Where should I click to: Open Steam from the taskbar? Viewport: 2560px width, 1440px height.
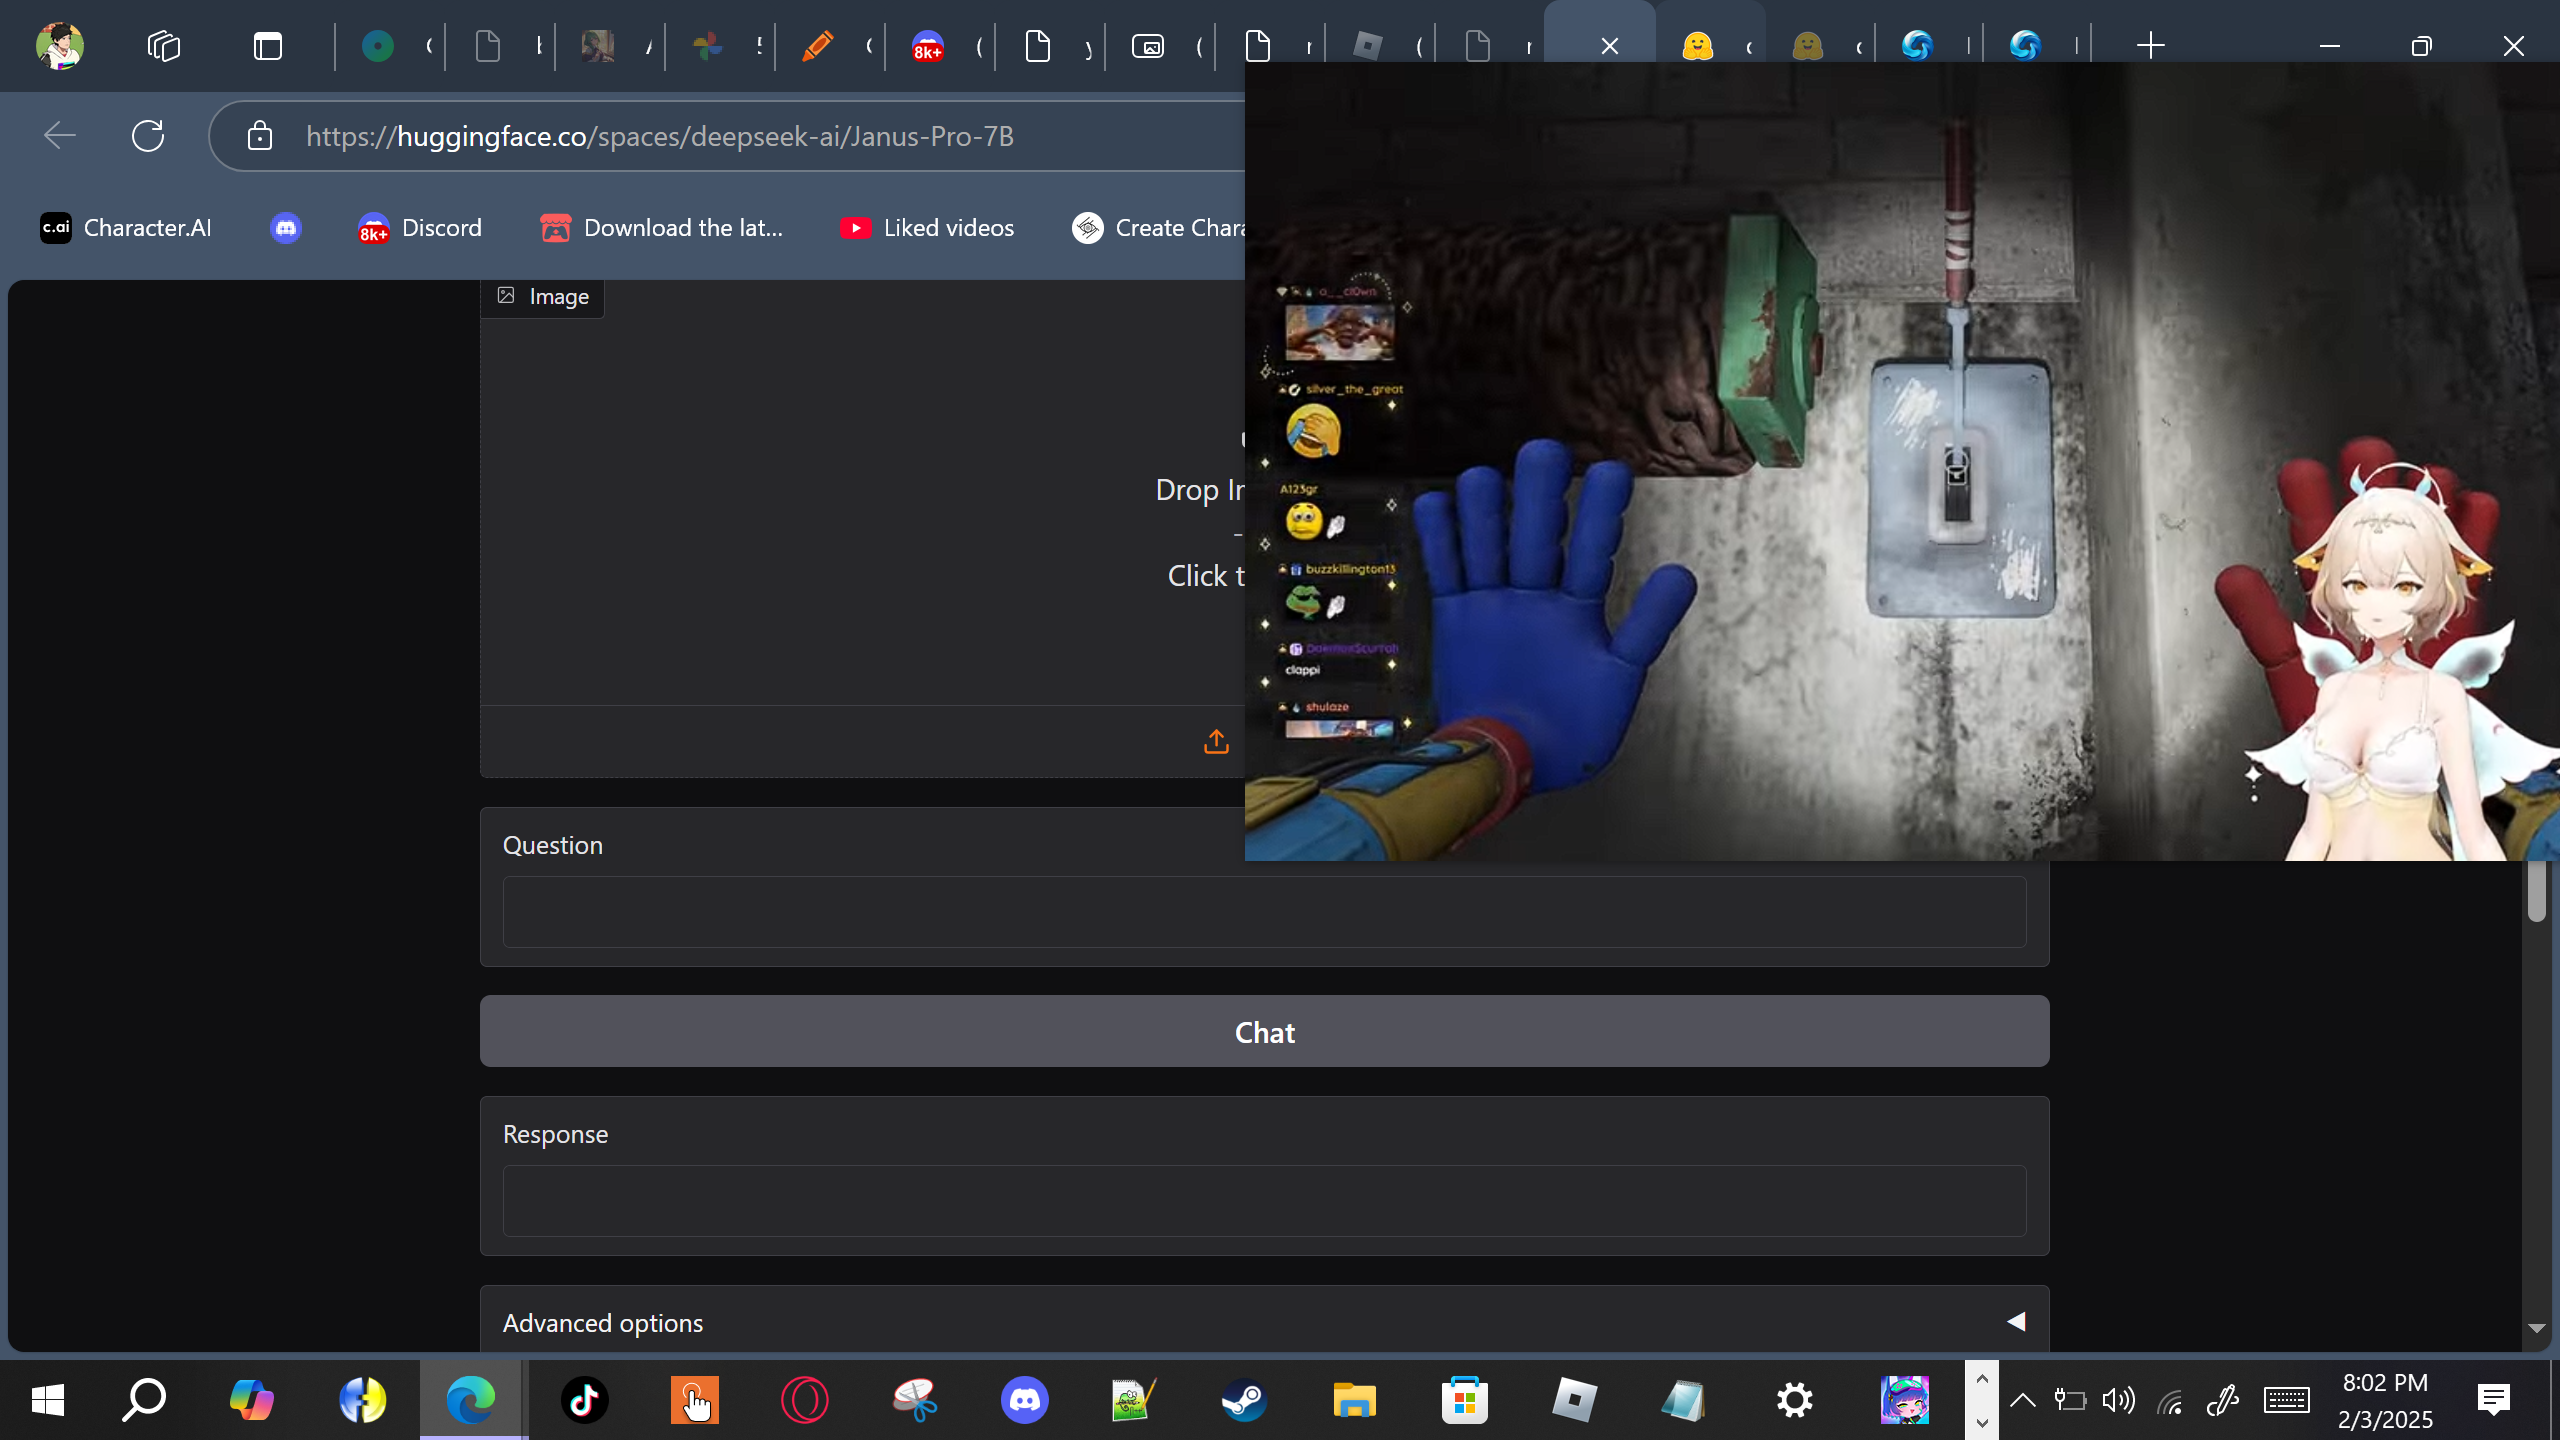(x=1245, y=1400)
